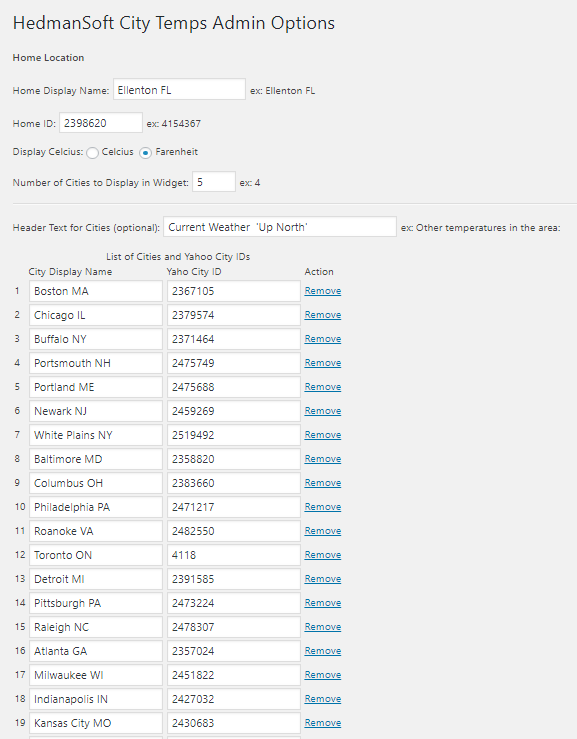Viewport: 577px width, 739px height.
Task: Edit the Raleigh NC name field
Action: (96, 628)
